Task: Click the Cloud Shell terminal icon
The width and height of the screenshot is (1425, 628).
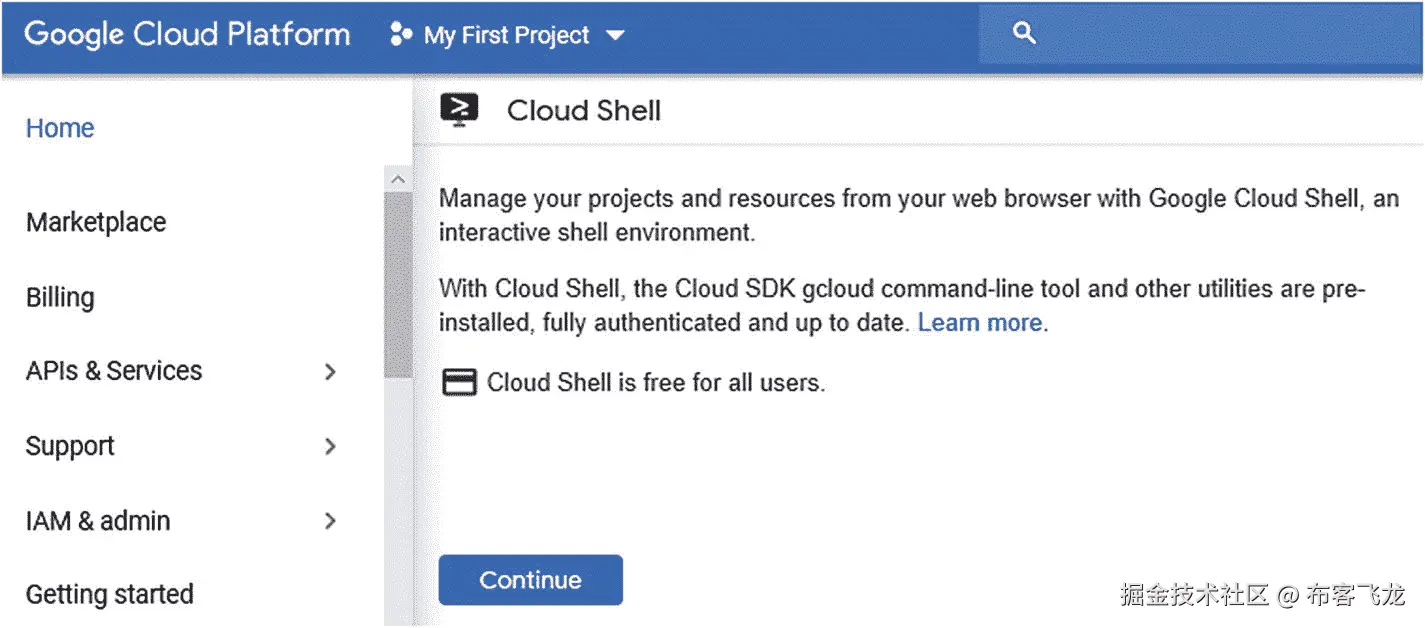Action: (459, 110)
